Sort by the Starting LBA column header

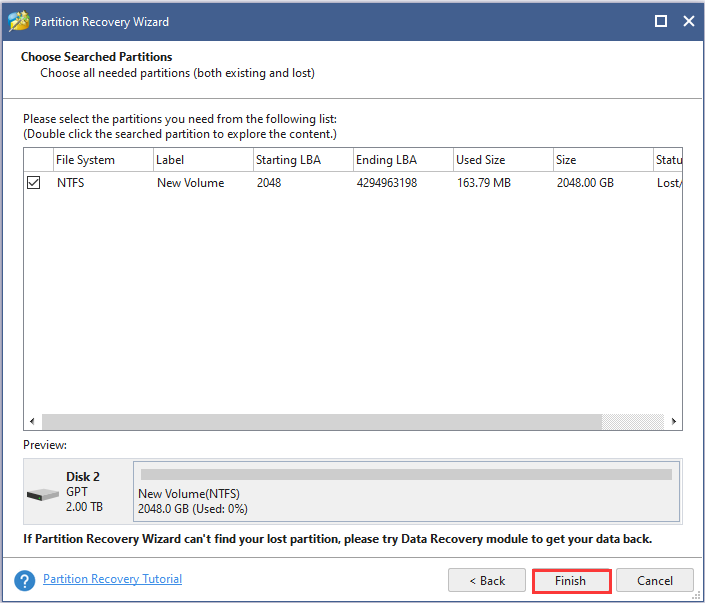click(303, 160)
